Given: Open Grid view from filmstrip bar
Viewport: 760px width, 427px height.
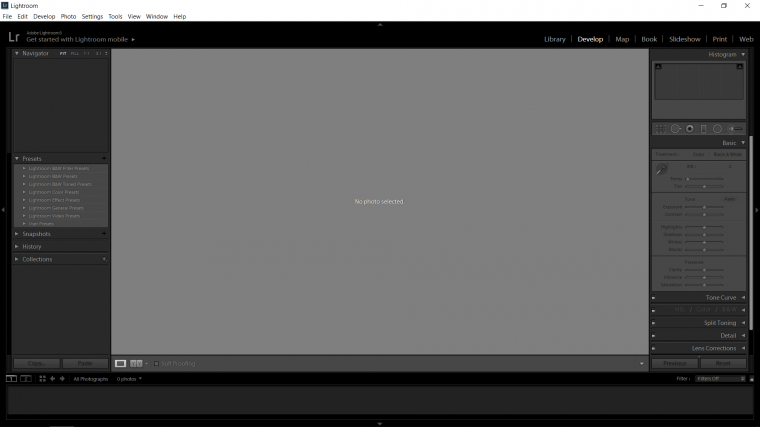Looking at the screenshot, I should coord(43,379).
